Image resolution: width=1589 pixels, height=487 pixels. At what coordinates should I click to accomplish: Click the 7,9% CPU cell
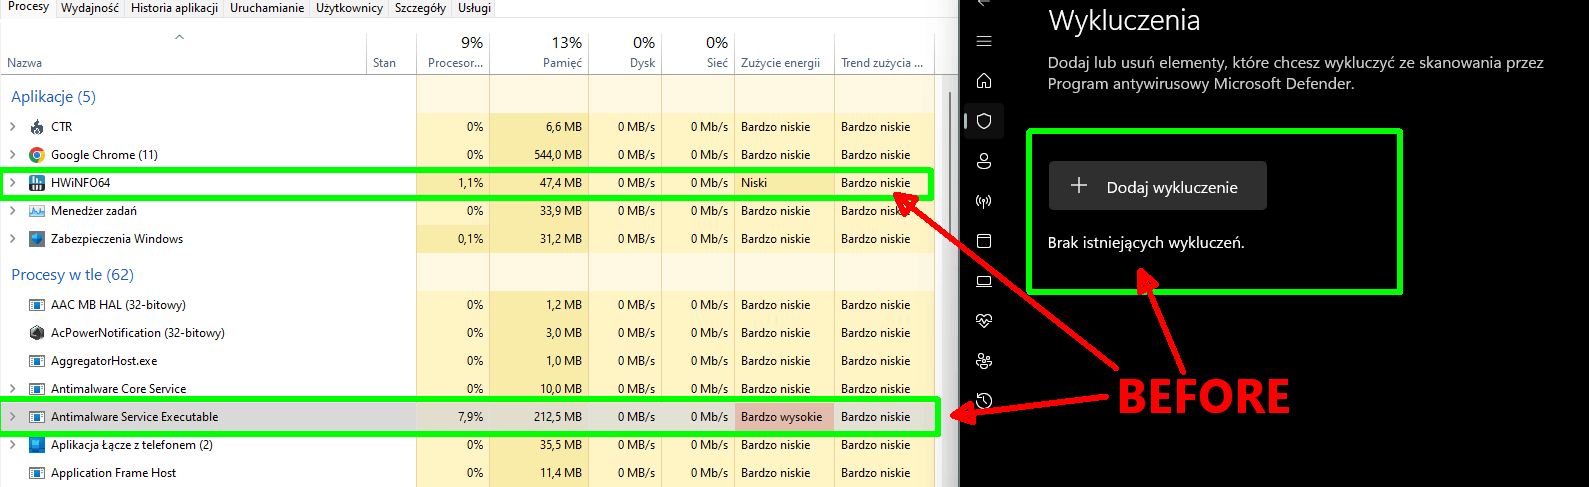pyautogui.click(x=453, y=417)
